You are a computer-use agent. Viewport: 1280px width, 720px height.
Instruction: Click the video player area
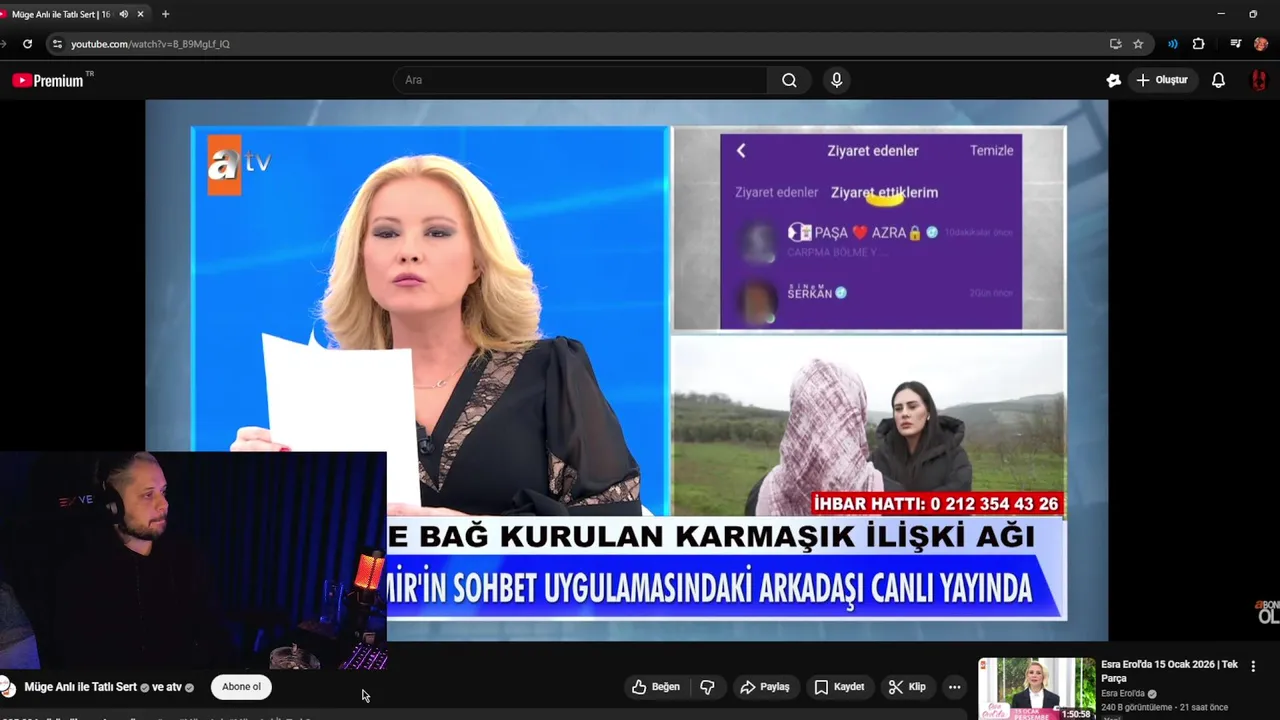(626, 370)
